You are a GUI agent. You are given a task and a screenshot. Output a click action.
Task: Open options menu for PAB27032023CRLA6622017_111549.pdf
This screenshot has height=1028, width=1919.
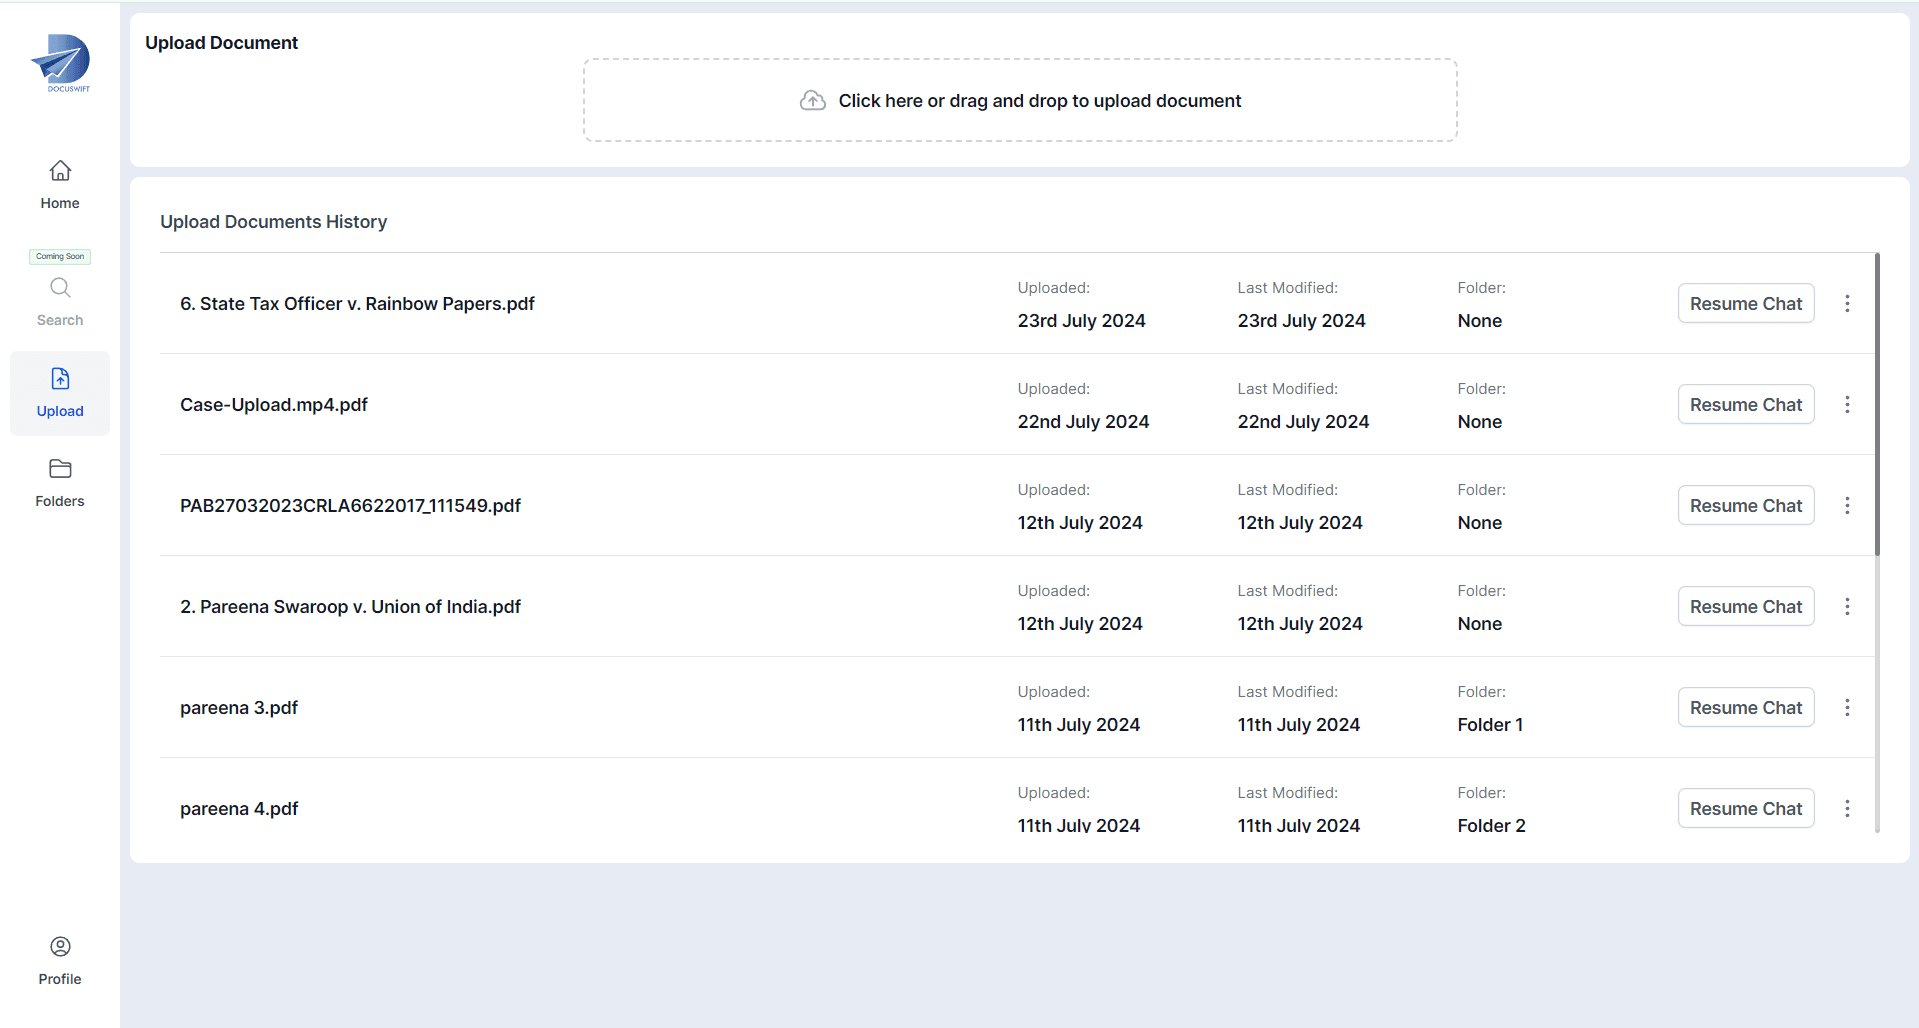point(1847,505)
